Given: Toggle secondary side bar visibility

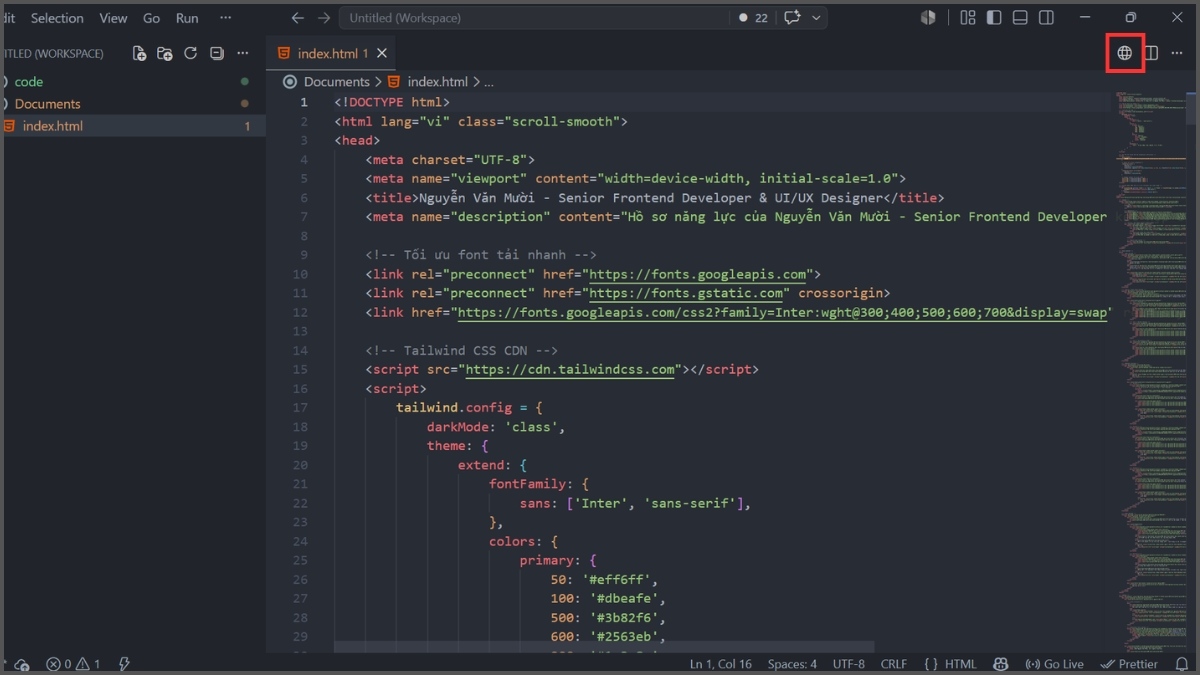Looking at the screenshot, I should [x=1046, y=18].
